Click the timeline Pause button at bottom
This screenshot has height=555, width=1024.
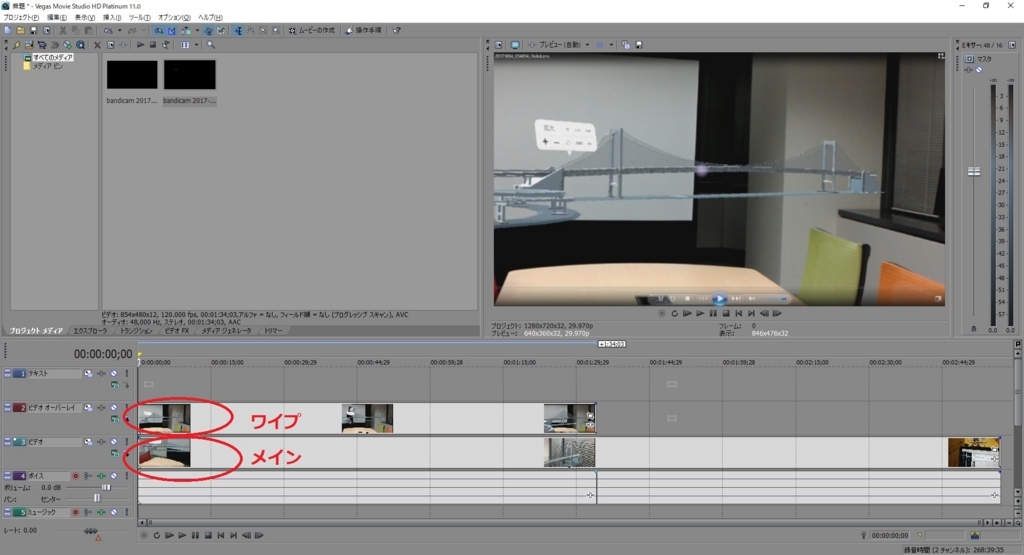click(x=195, y=535)
